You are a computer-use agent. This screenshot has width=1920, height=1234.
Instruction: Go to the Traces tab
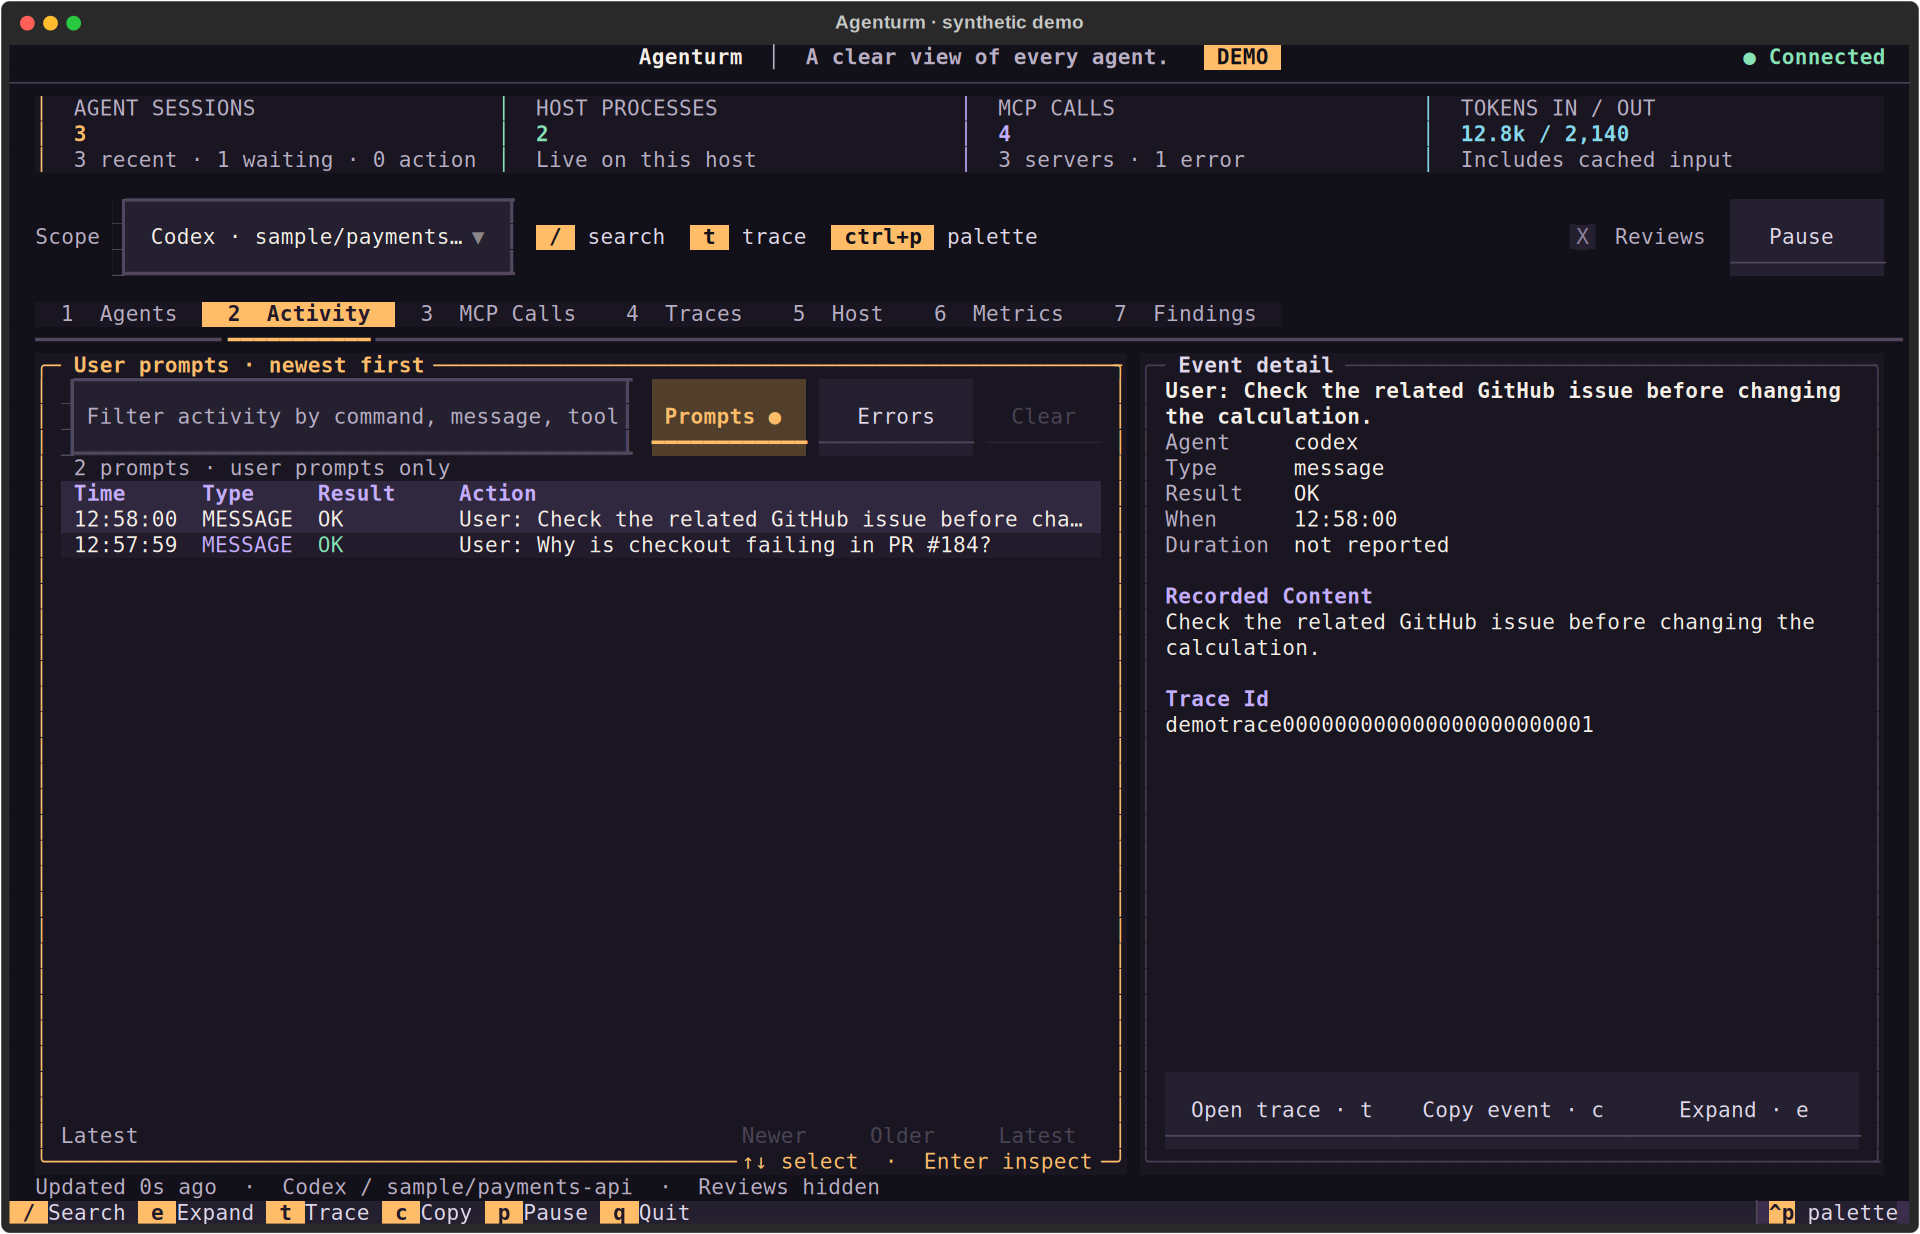684,314
